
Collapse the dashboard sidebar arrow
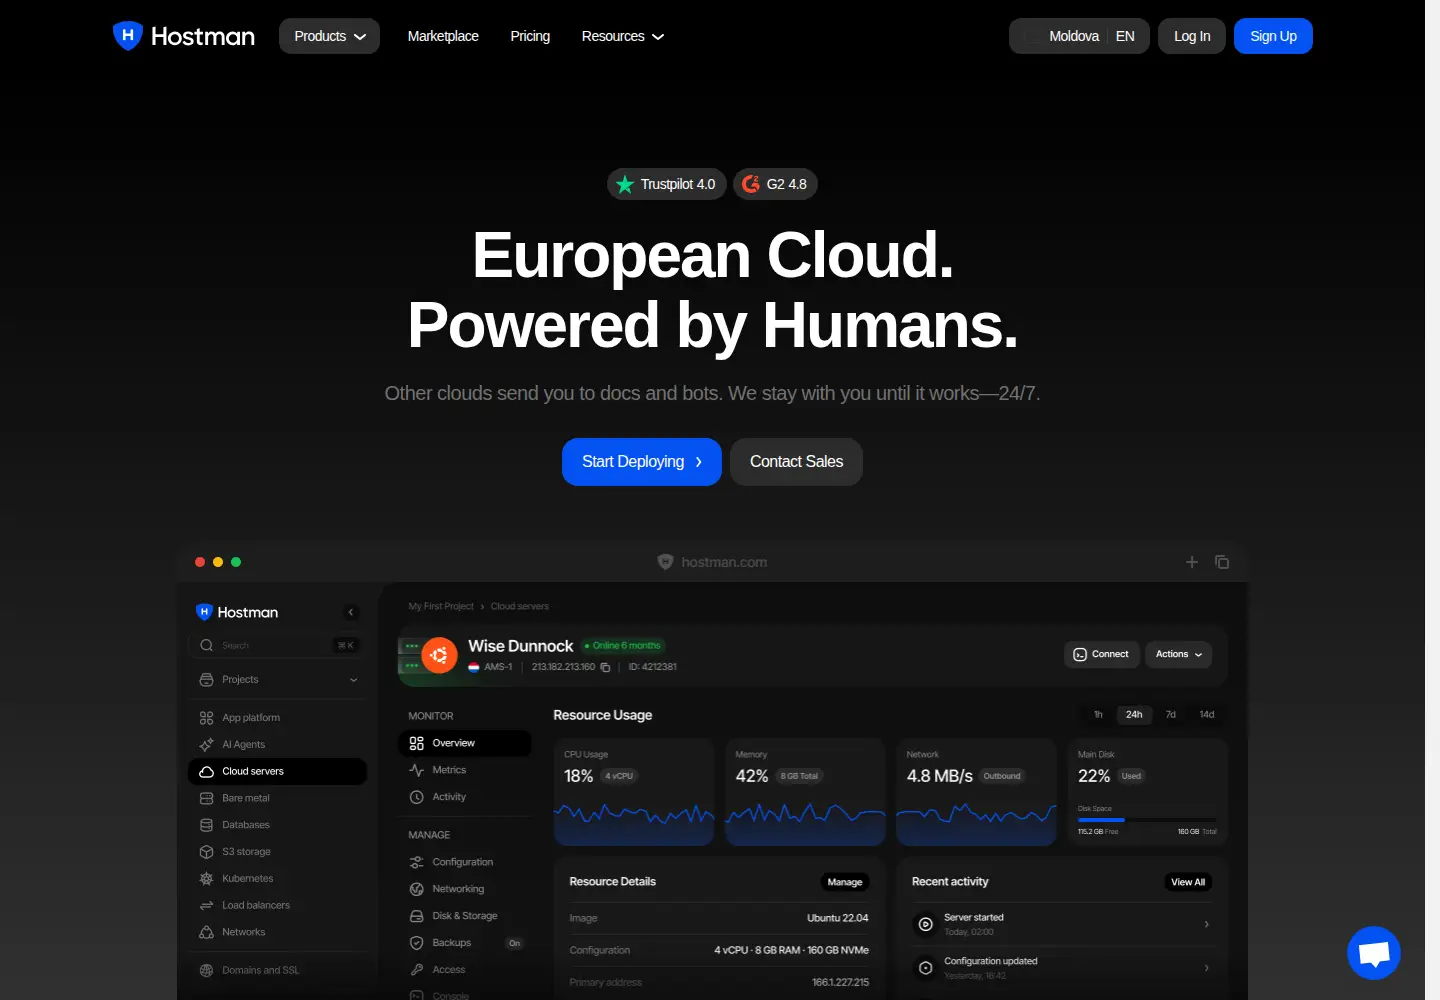351,612
